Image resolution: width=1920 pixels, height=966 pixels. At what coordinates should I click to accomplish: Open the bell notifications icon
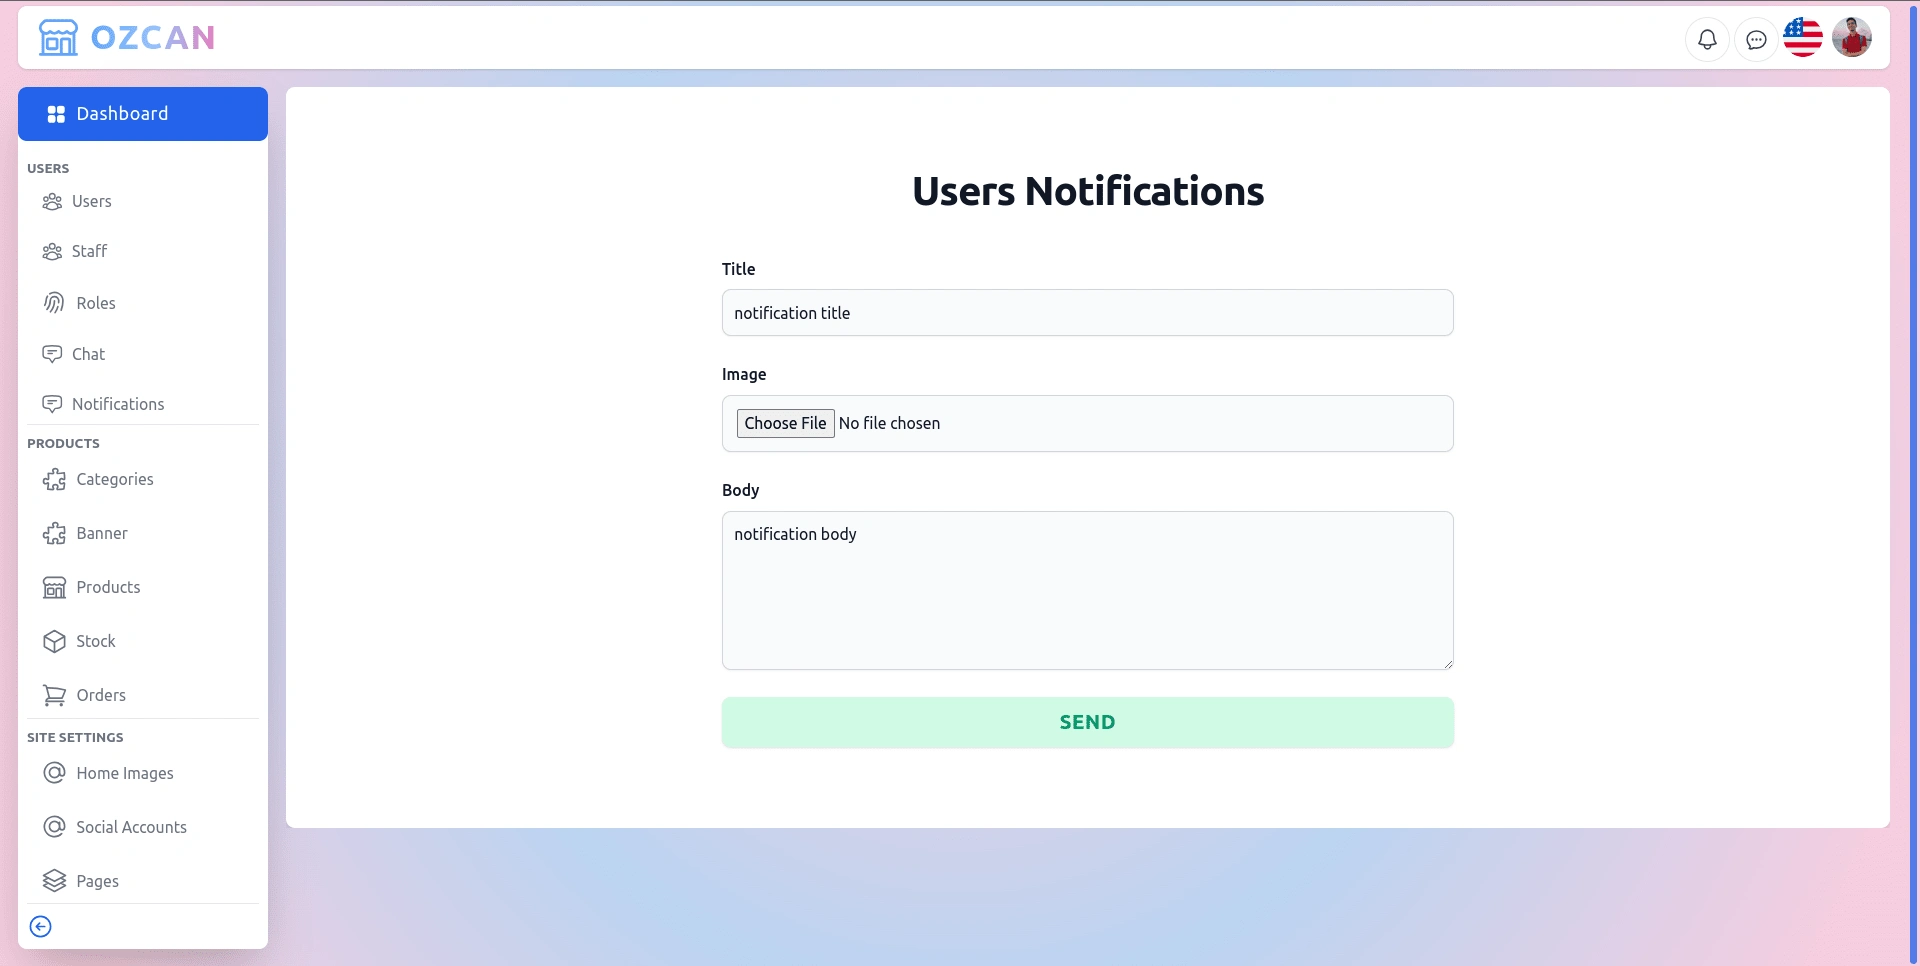coord(1707,40)
